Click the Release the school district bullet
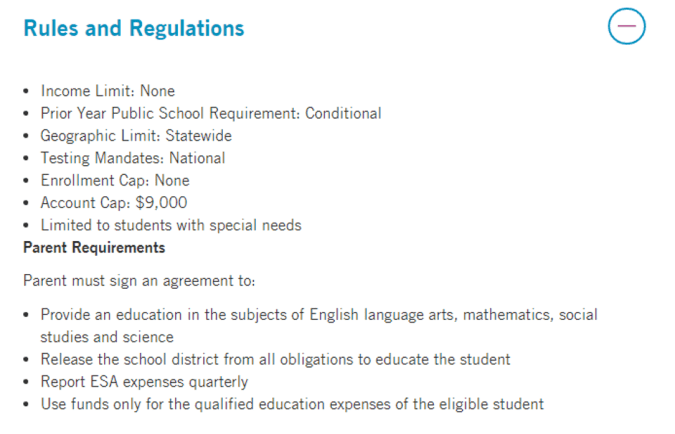This screenshot has height=434, width=675. 275,359
